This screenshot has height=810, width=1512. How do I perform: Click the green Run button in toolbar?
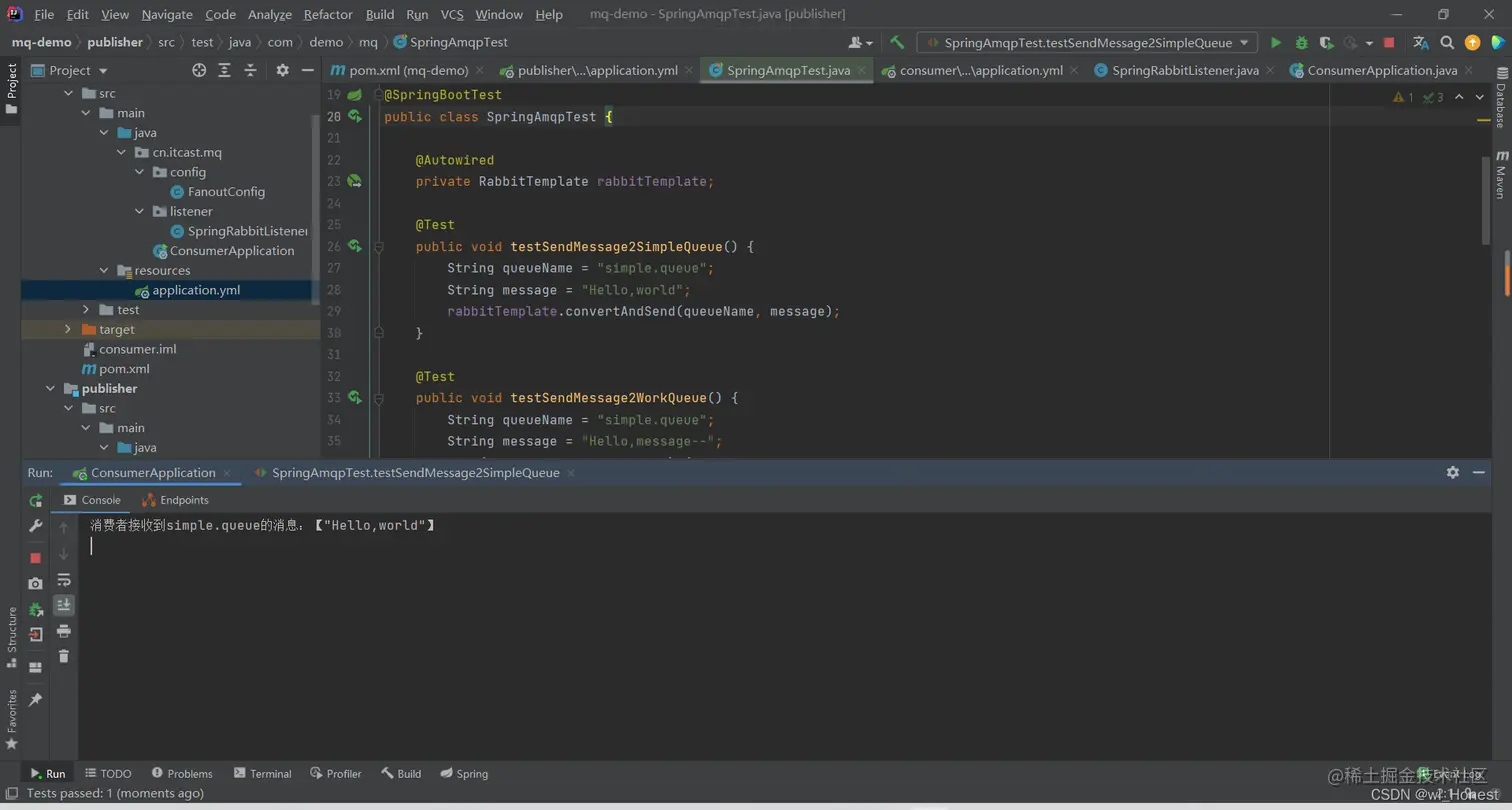point(1275,43)
